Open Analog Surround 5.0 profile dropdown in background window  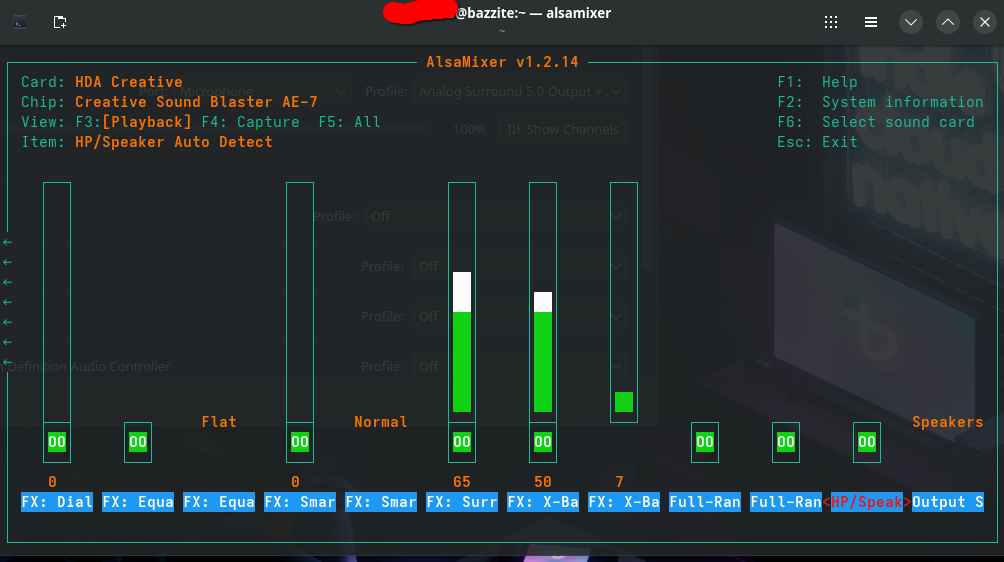click(519, 92)
